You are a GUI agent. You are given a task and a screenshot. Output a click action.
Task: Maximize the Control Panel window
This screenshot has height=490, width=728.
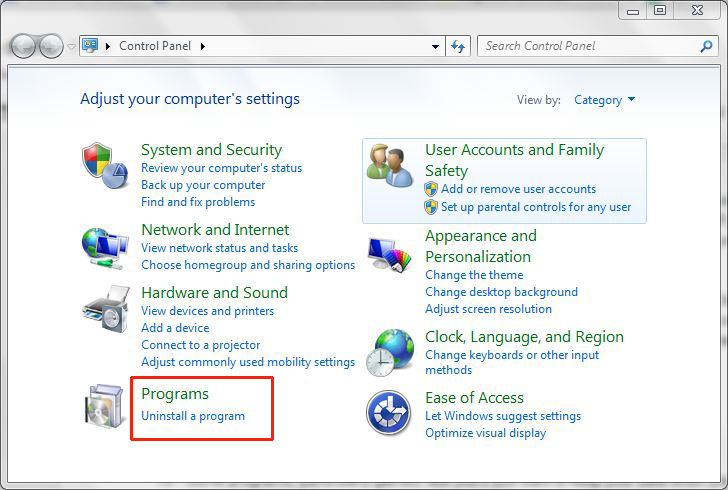660,11
